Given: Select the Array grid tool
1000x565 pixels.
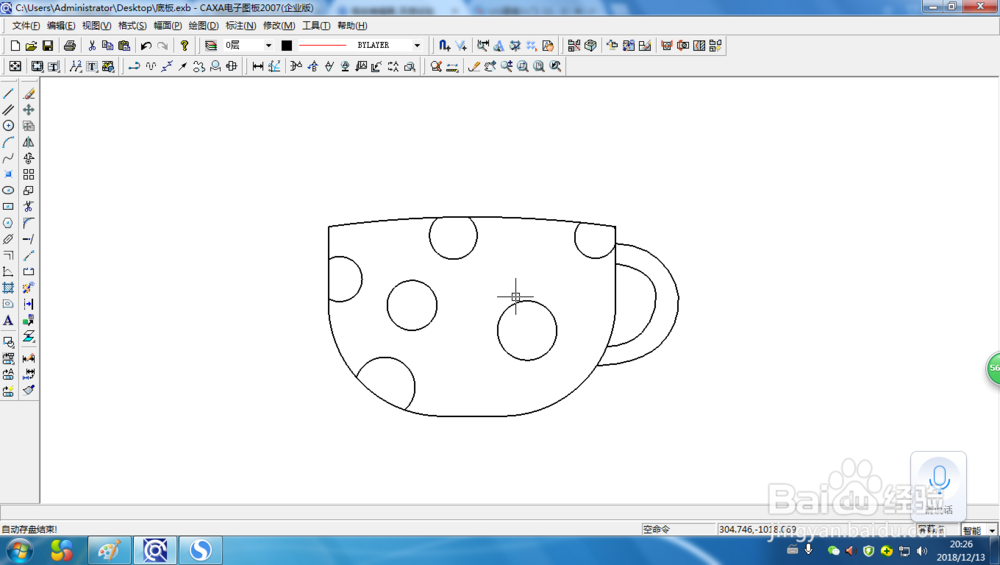Looking at the screenshot, I should click(x=29, y=174).
